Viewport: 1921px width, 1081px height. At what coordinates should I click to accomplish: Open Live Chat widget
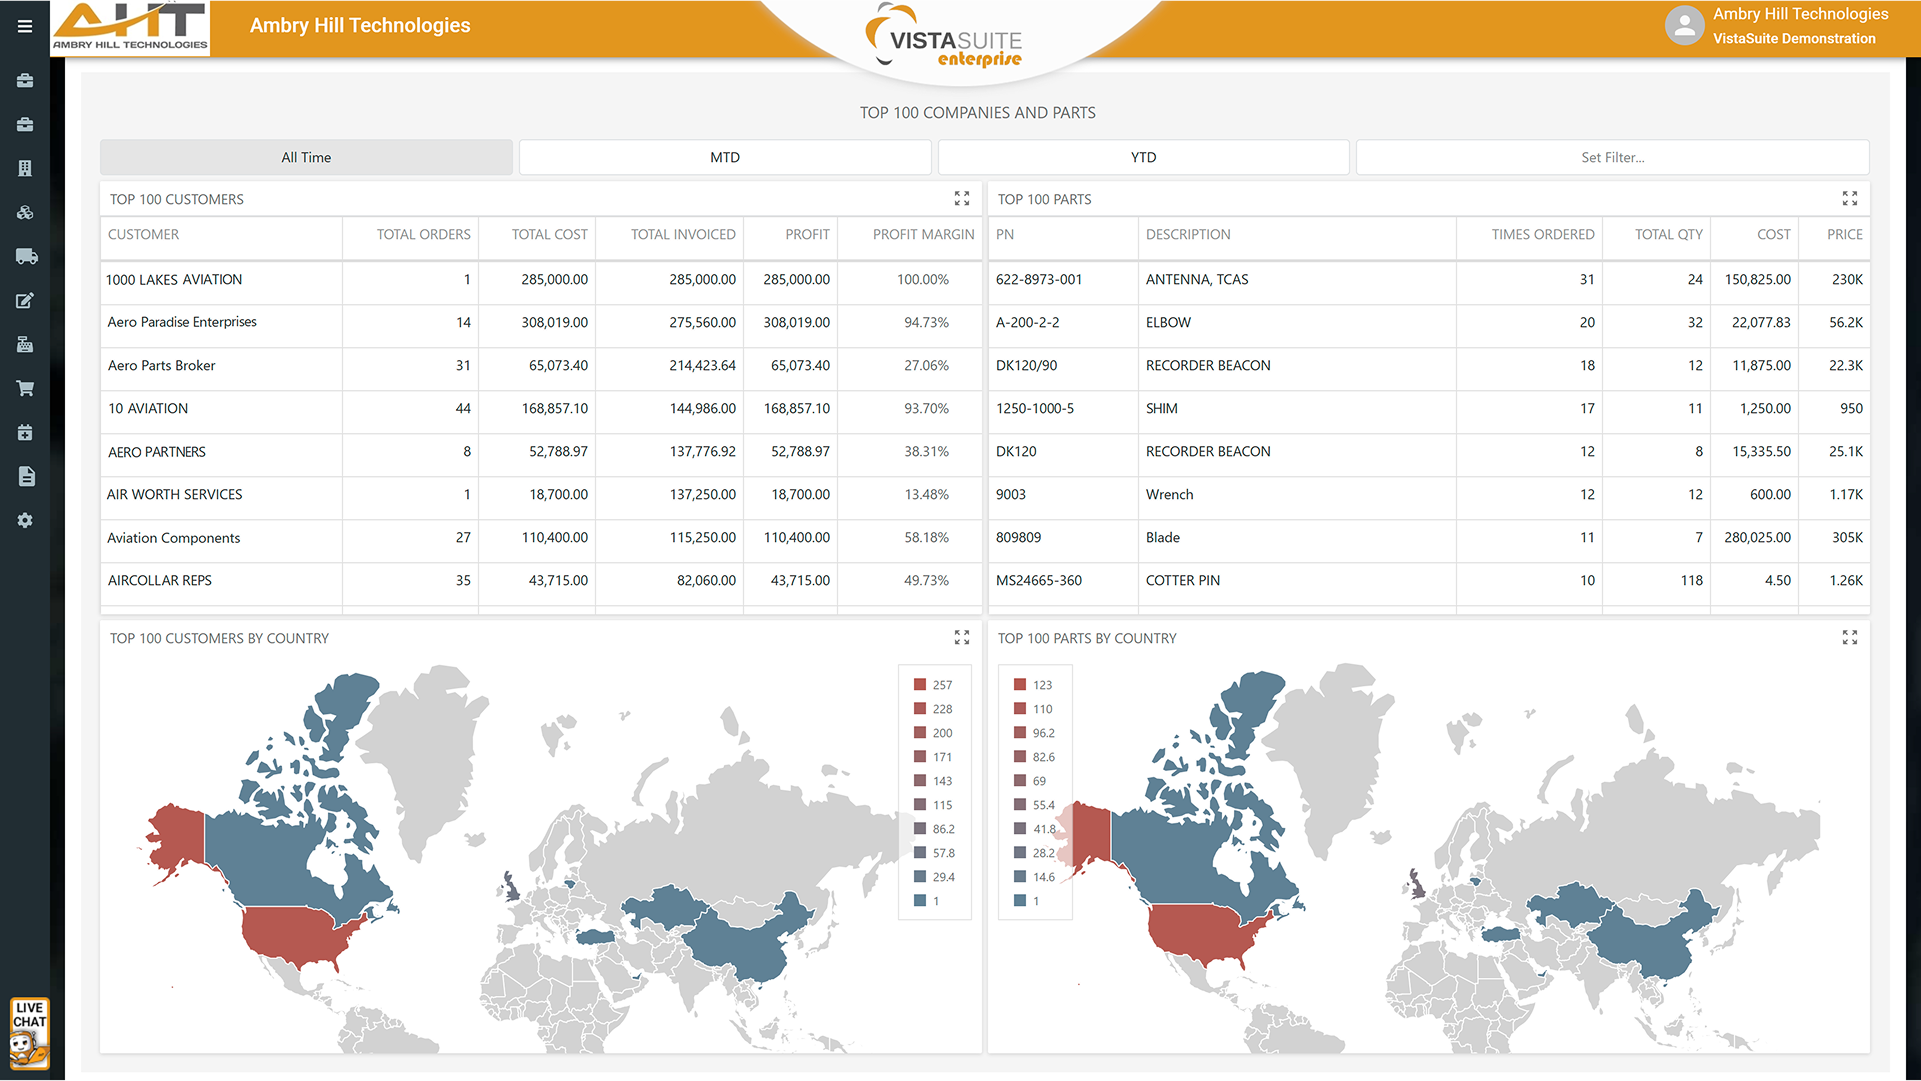click(x=29, y=1033)
